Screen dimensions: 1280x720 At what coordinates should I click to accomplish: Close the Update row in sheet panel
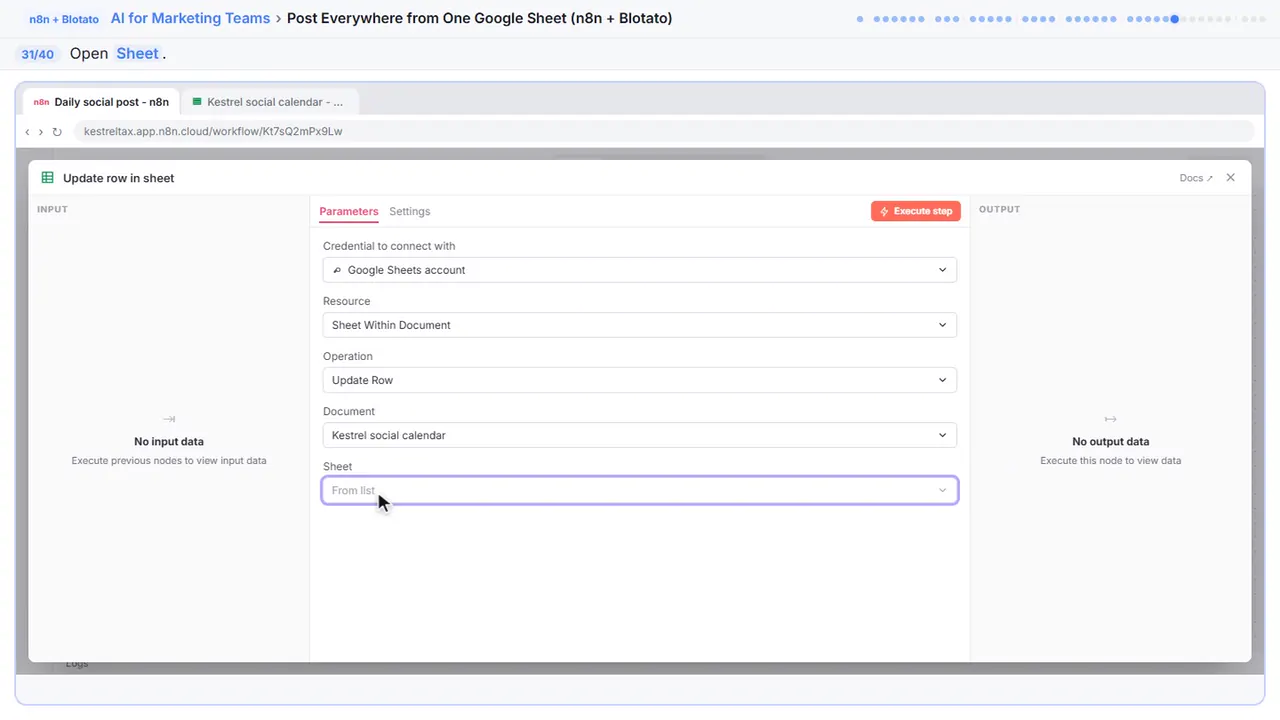[1231, 177]
